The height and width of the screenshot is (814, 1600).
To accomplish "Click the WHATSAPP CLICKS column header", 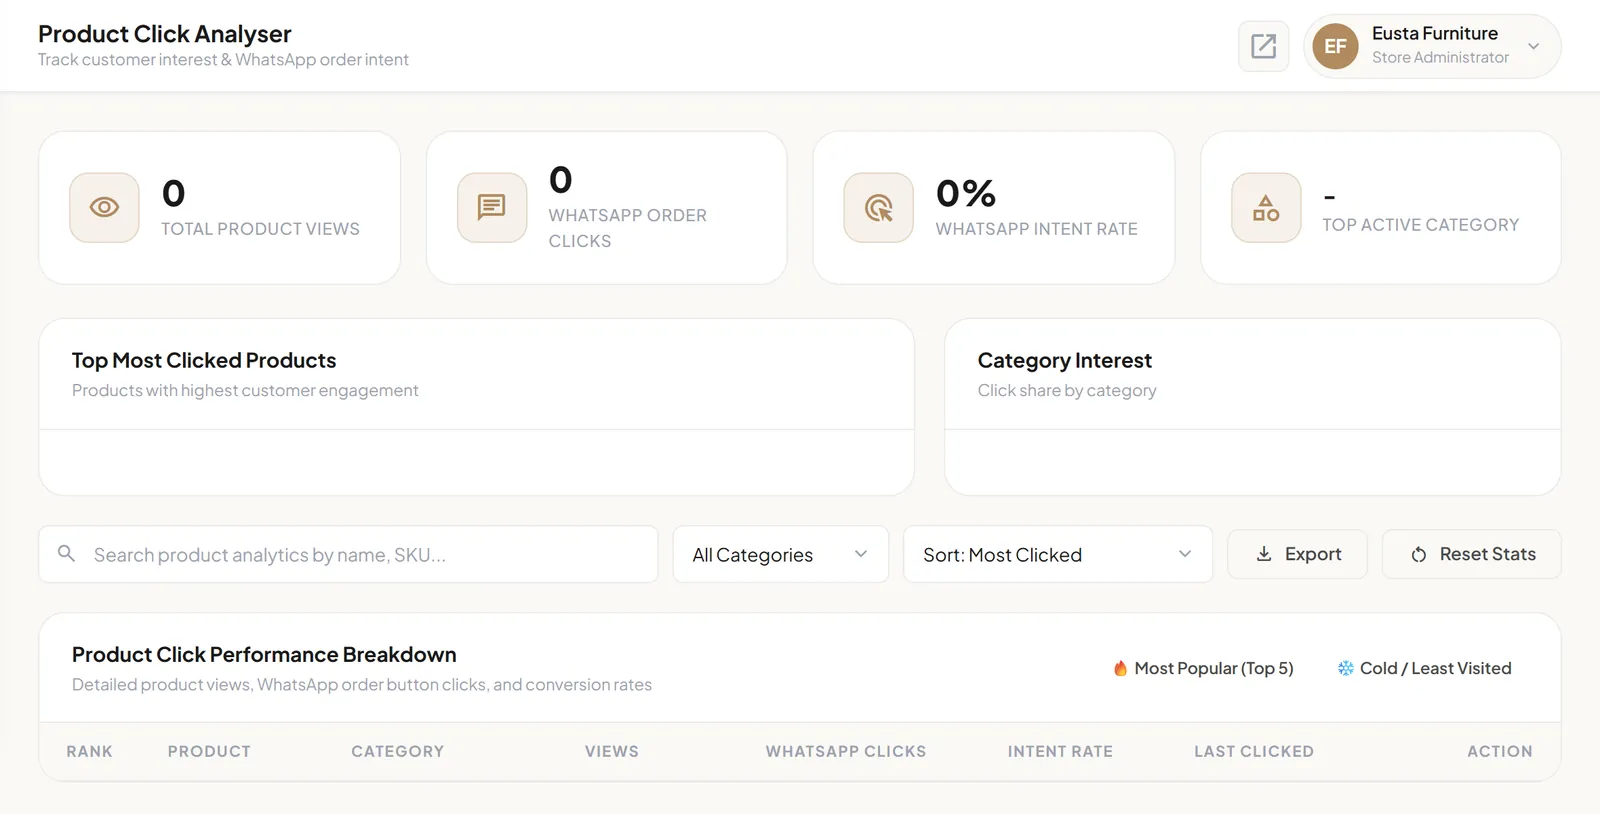I will [x=846, y=751].
